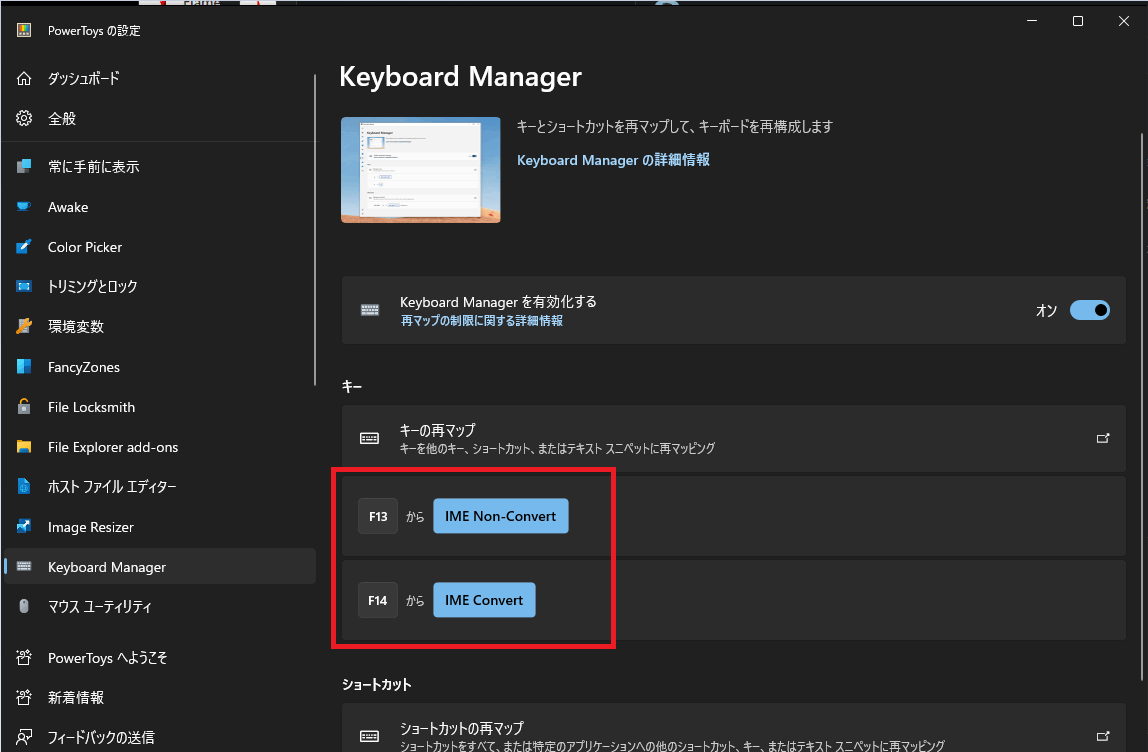Click the Awake coffee cup icon
The image size is (1148, 752).
pyautogui.click(x=24, y=206)
